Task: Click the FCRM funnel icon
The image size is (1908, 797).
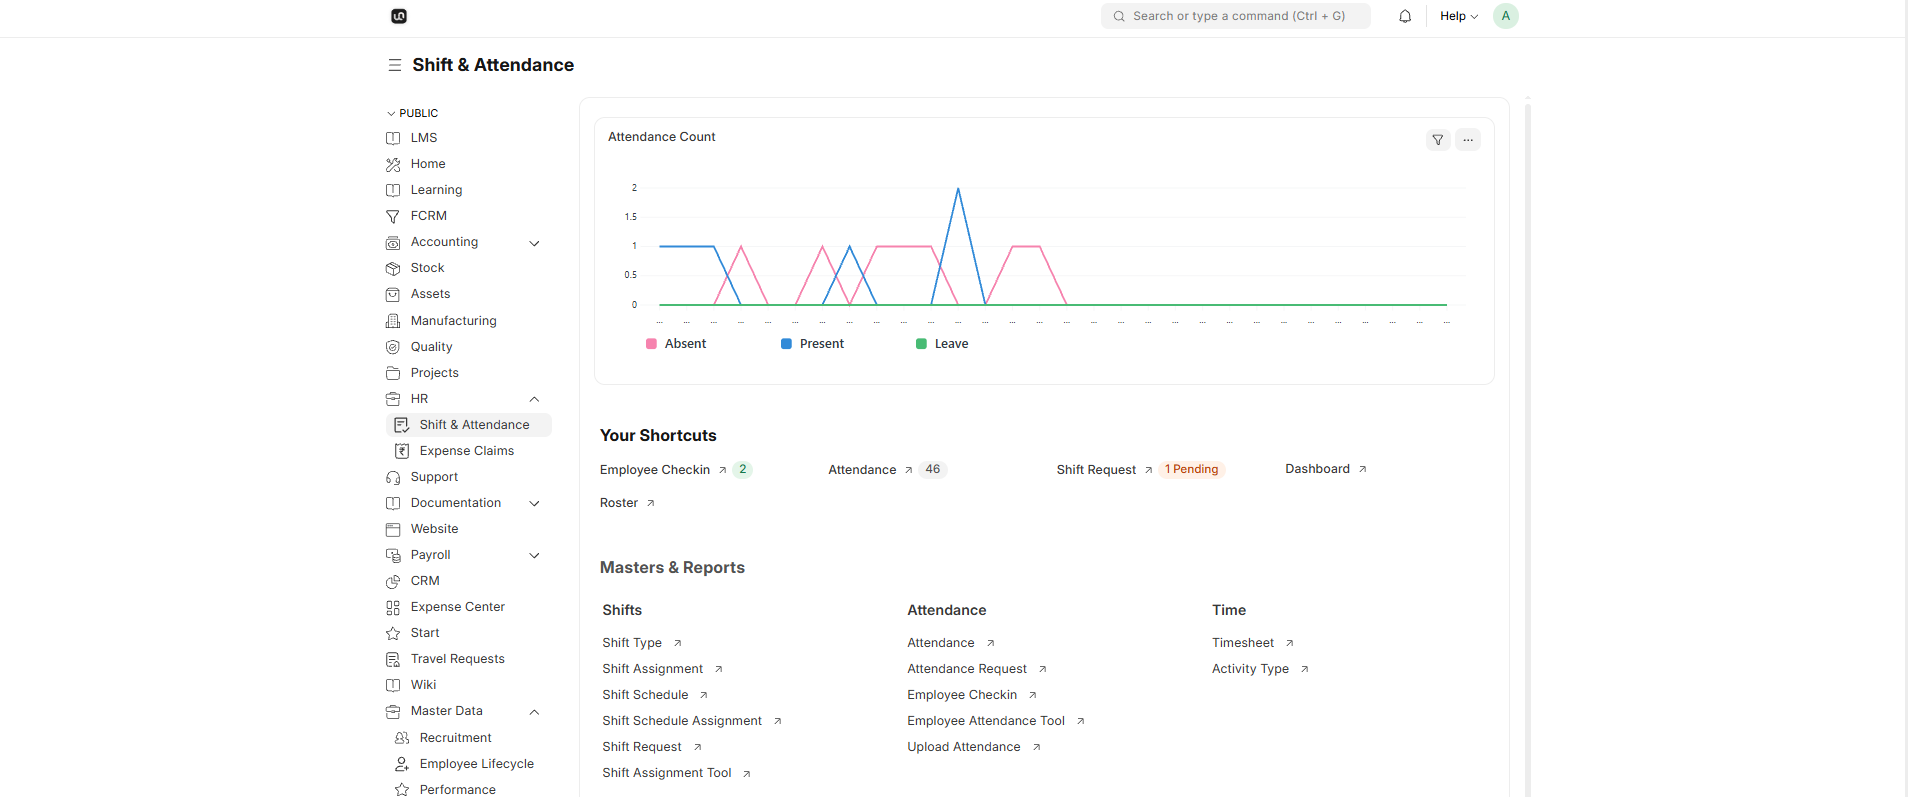Action: tap(393, 216)
